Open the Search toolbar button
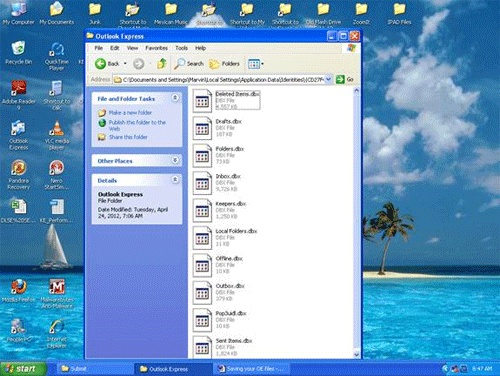Image resolution: width=500 pixels, height=376 pixels. tap(189, 63)
